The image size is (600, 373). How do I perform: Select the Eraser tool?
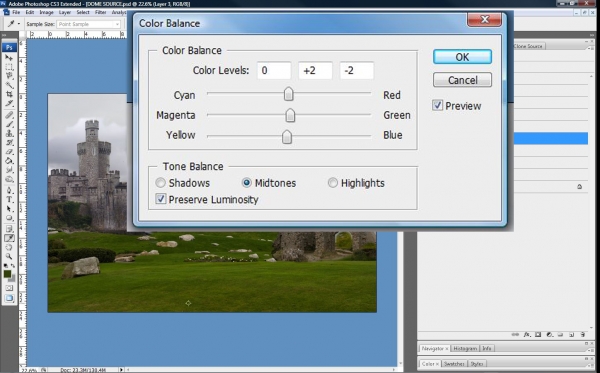click(9, 152)
